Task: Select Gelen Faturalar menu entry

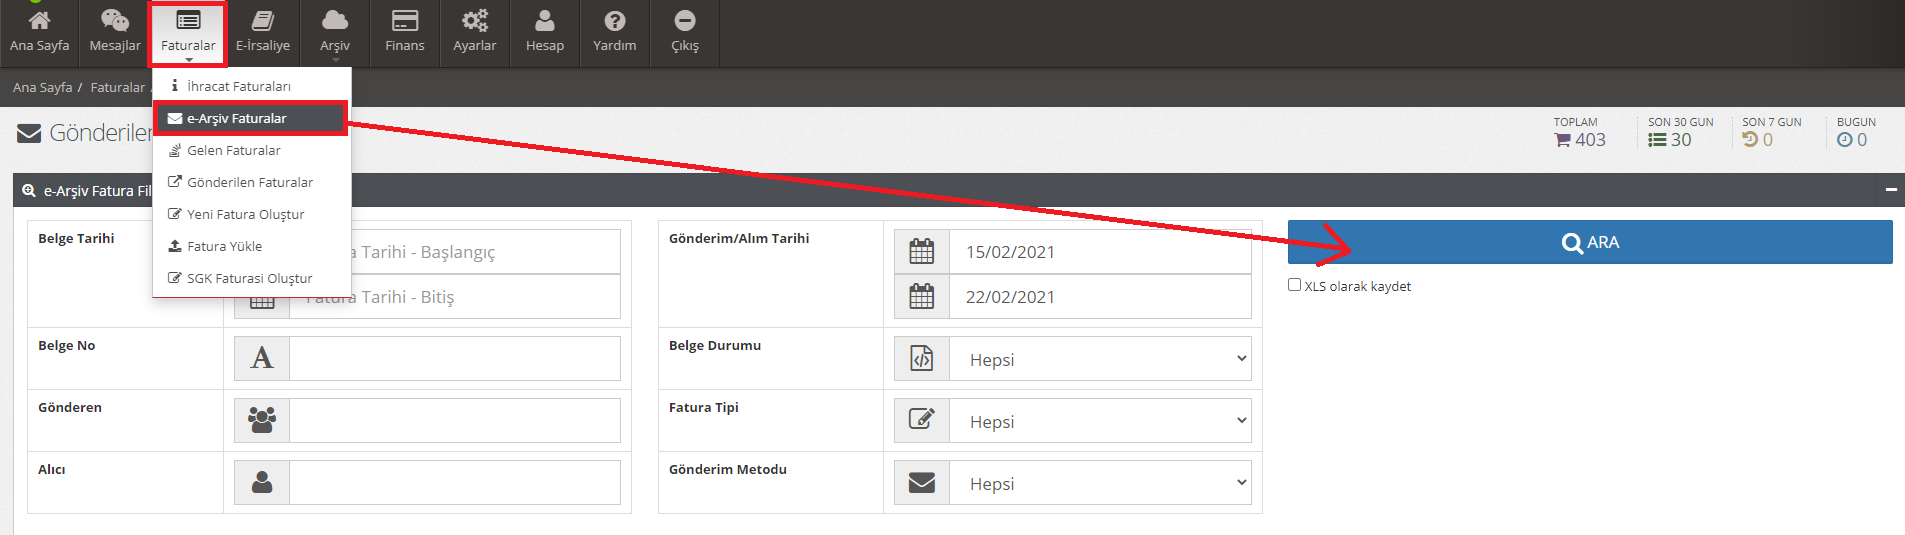Action: [233, 150]
